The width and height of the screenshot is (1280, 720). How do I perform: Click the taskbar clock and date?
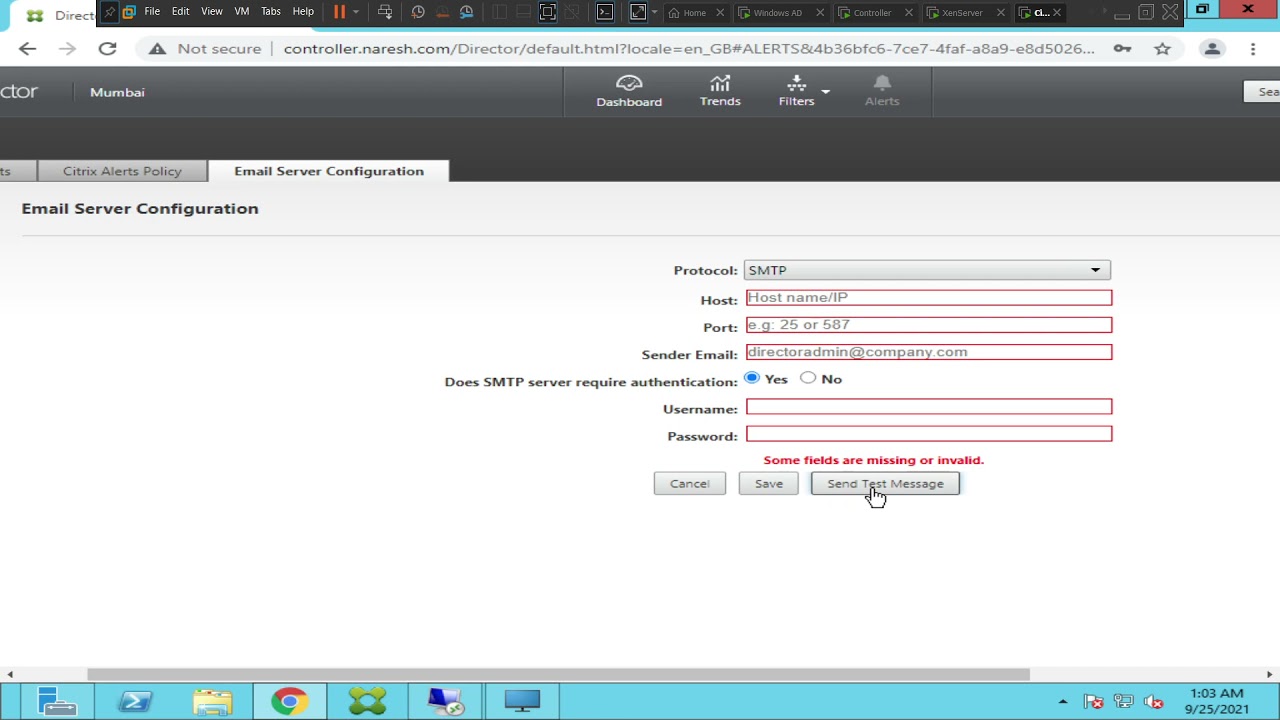(x=1217, y=701)
